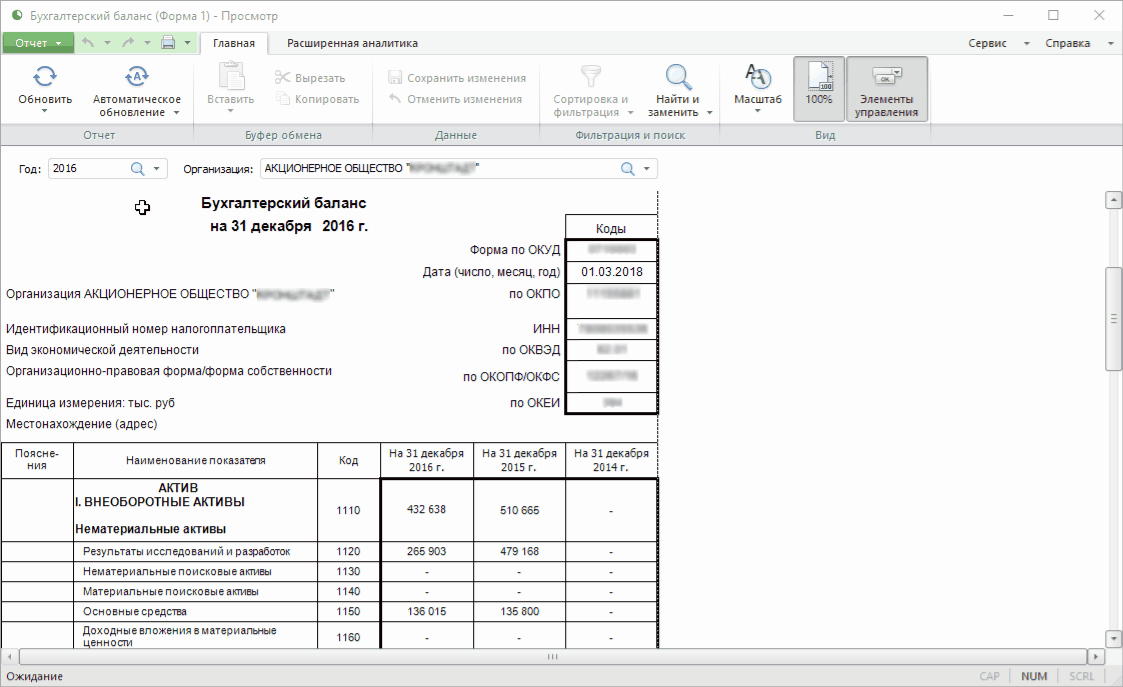
Task: Click the search icon in Организация field
Action: pos(628,169)
